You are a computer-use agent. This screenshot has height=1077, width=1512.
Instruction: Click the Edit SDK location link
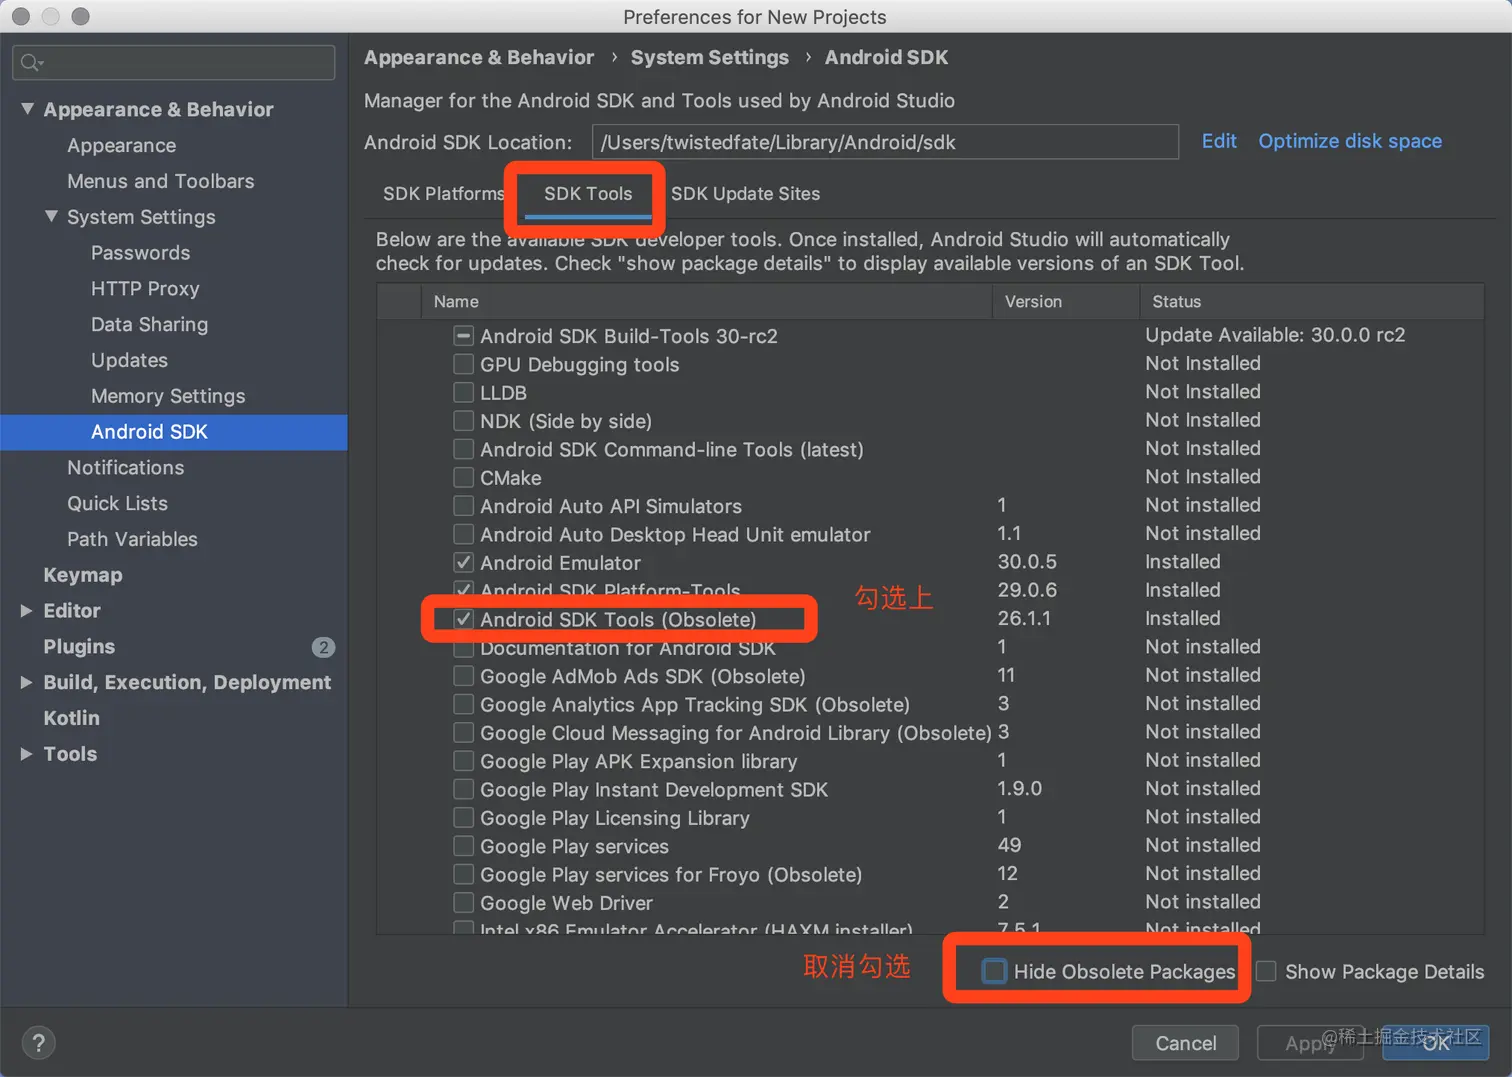coord(1219,141)
